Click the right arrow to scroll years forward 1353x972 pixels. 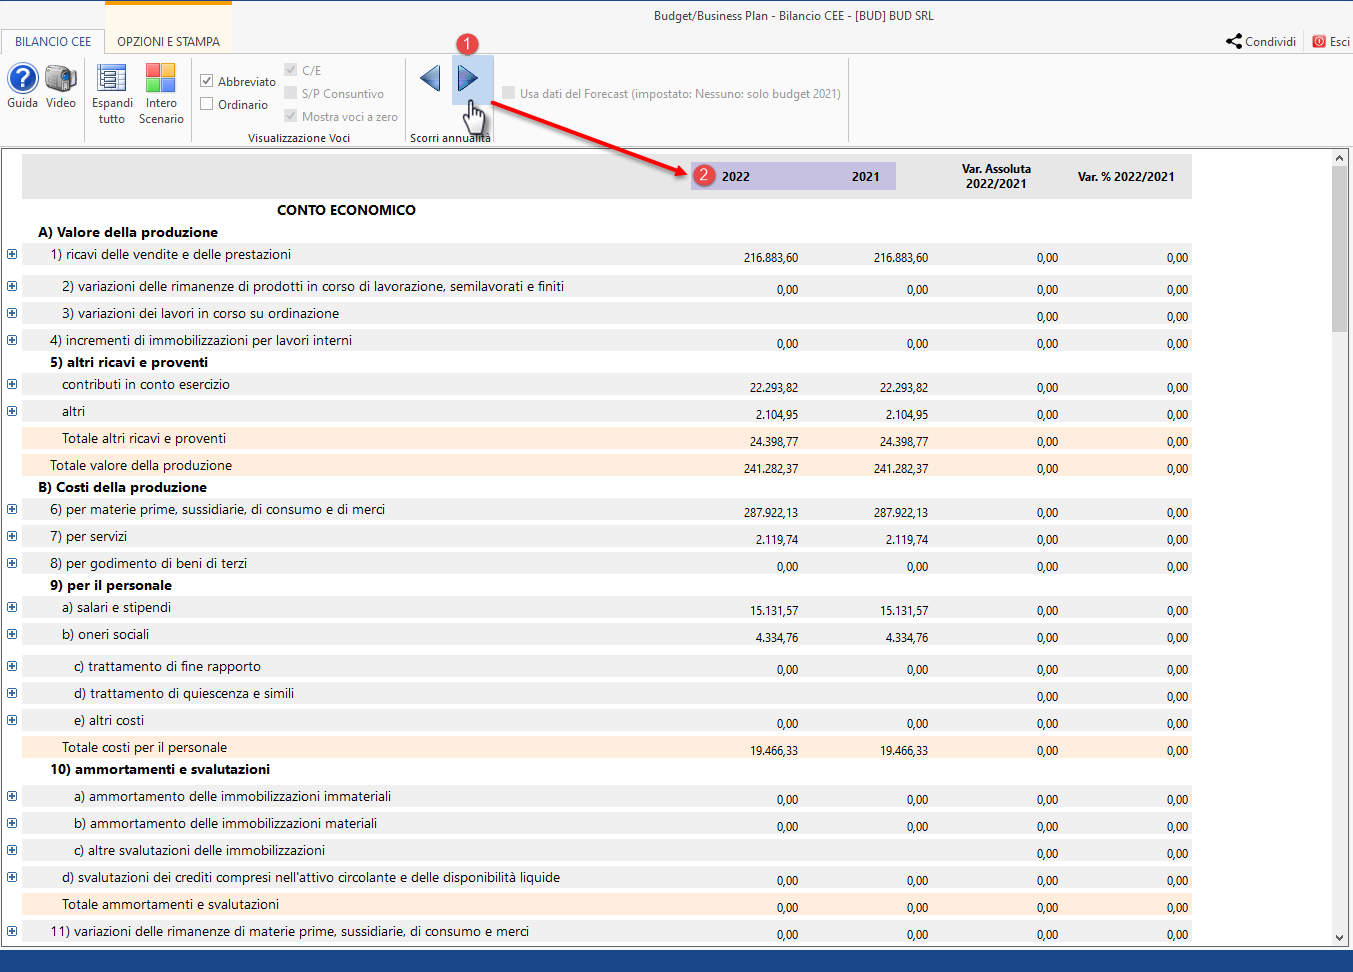(x=467, y=78)
